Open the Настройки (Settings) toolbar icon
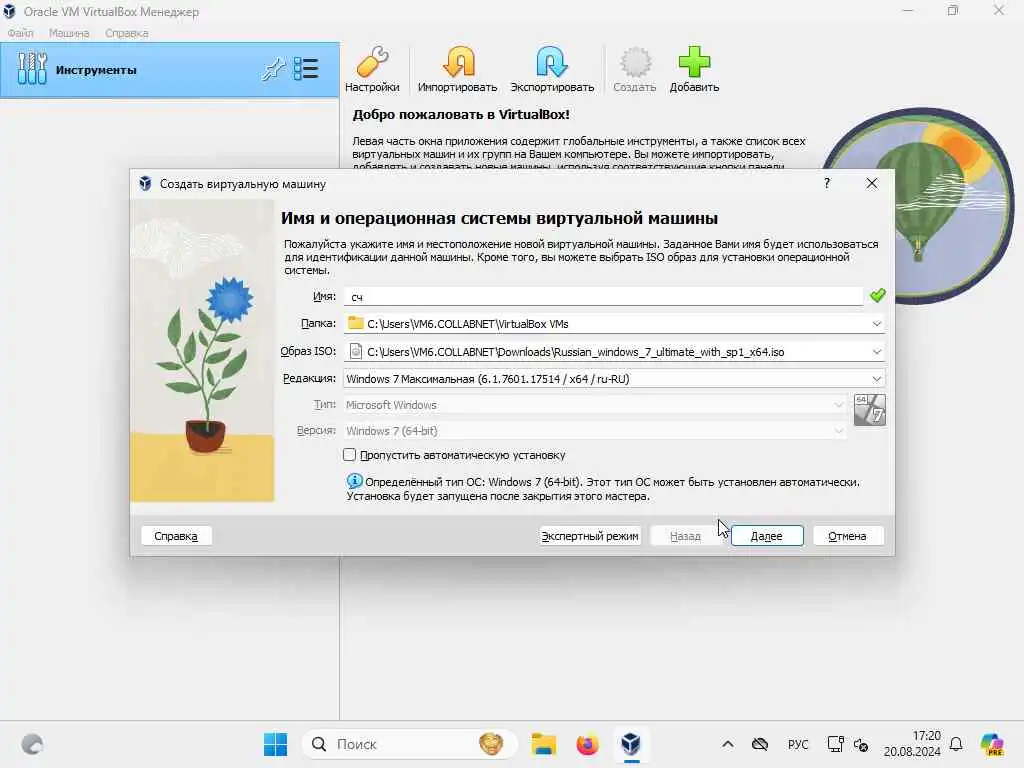Screen dimensions: 1024x768 click(x=372, y=69)
